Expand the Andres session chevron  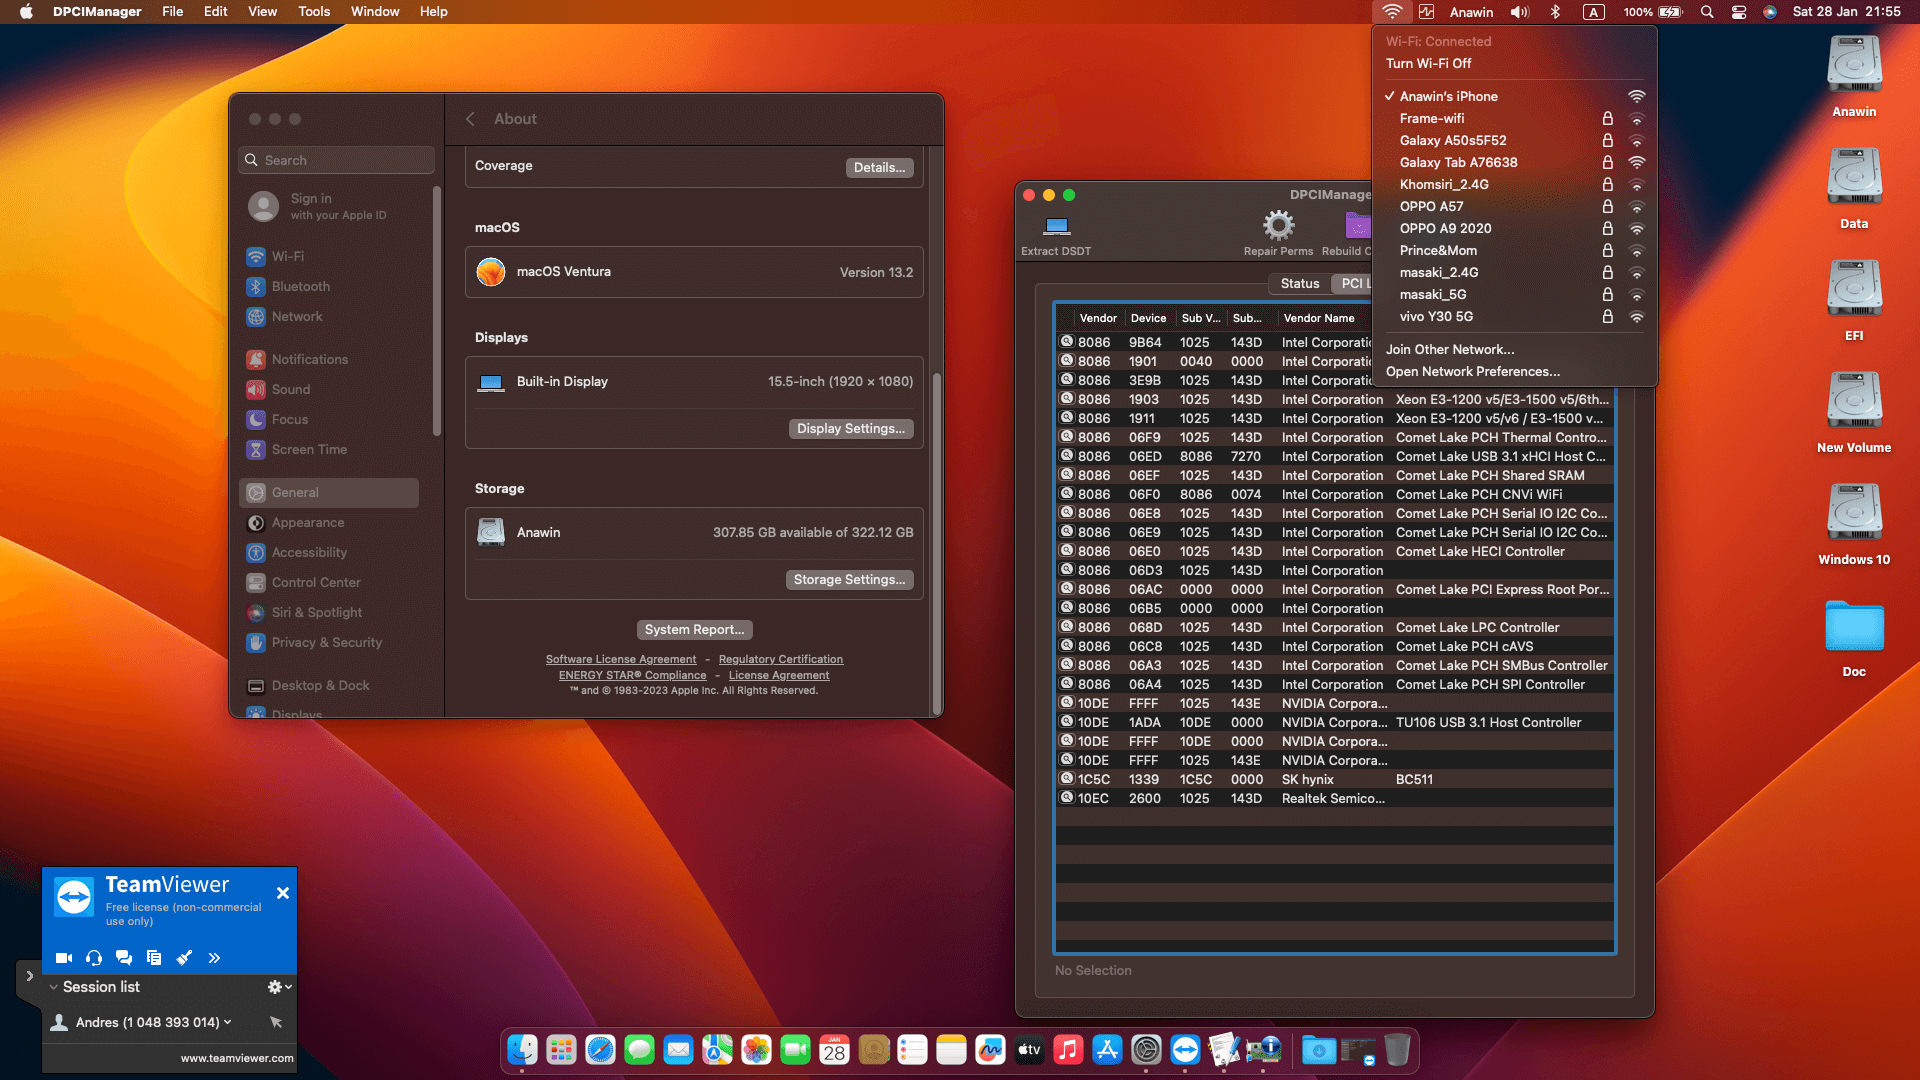228,1022
